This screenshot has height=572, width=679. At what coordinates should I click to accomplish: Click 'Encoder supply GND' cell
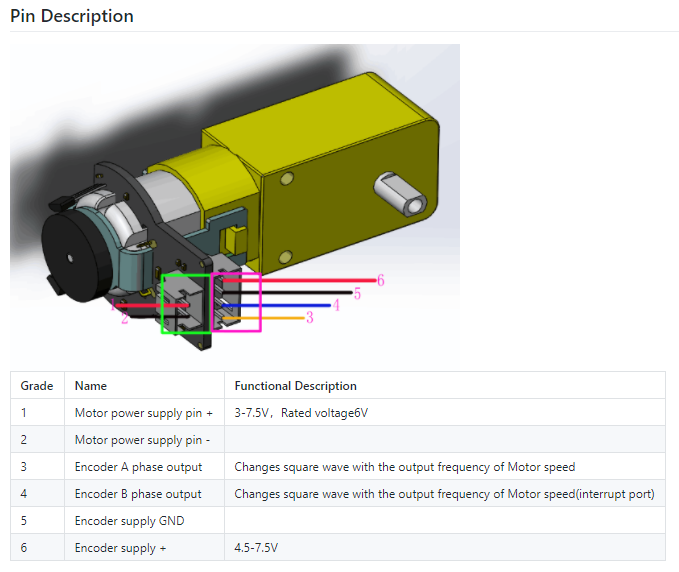[144, 520]
